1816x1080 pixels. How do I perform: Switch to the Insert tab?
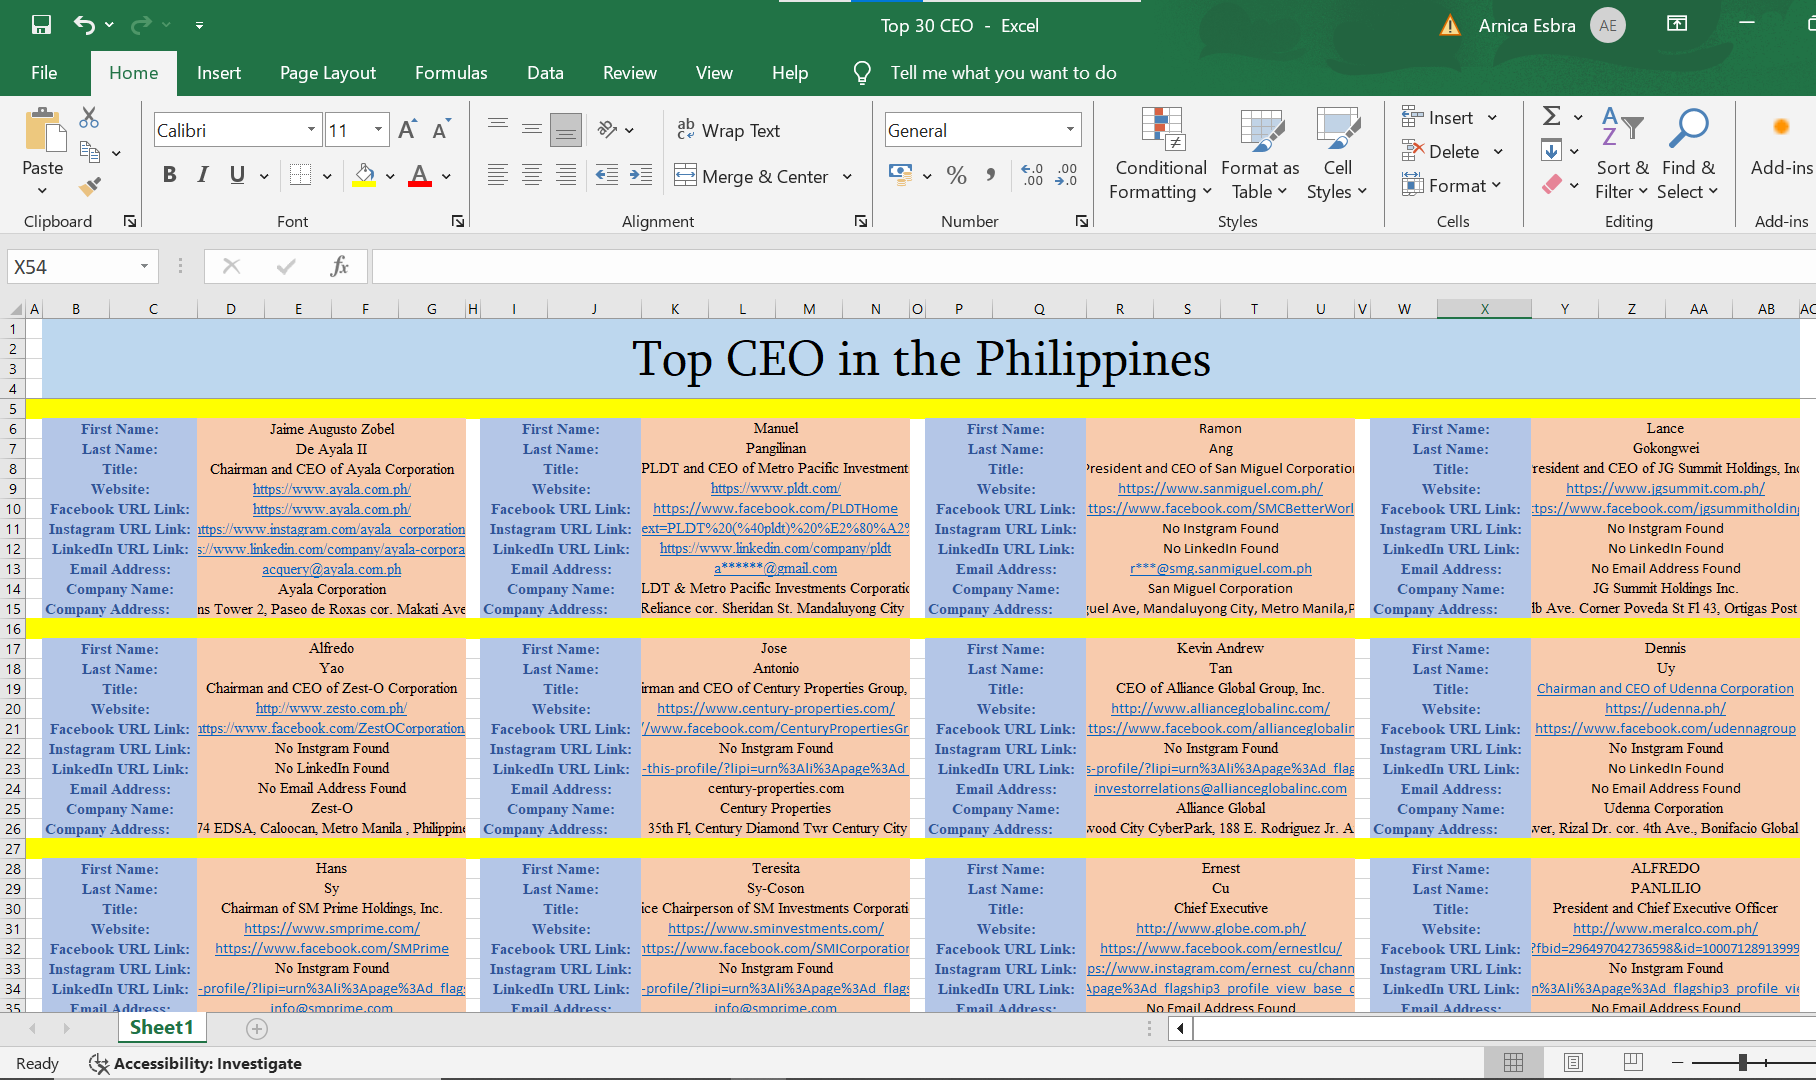219,73
